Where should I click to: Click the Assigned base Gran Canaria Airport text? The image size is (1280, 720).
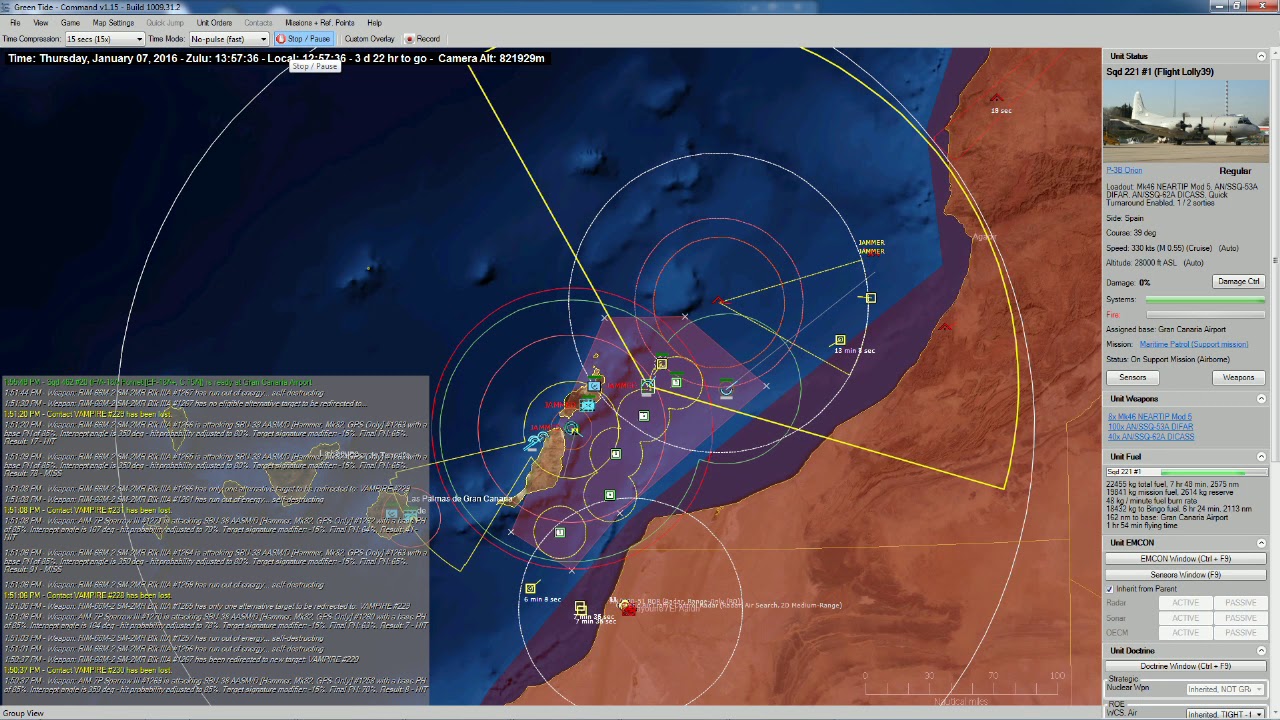pyautogui.click(x=1166, y=330)
